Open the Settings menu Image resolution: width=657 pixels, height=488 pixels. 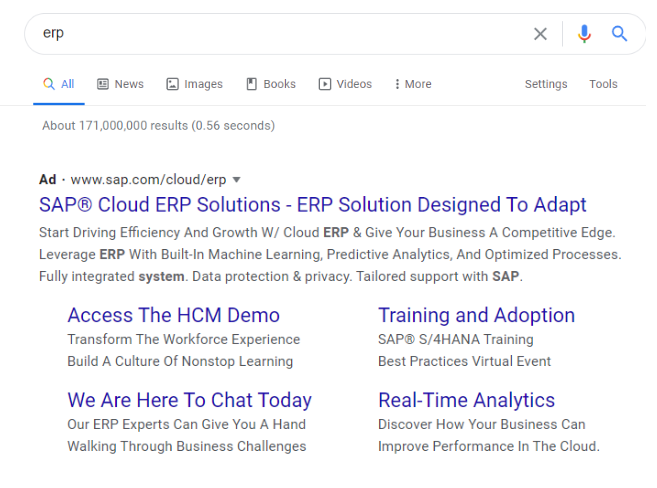(x=546, y=84)
